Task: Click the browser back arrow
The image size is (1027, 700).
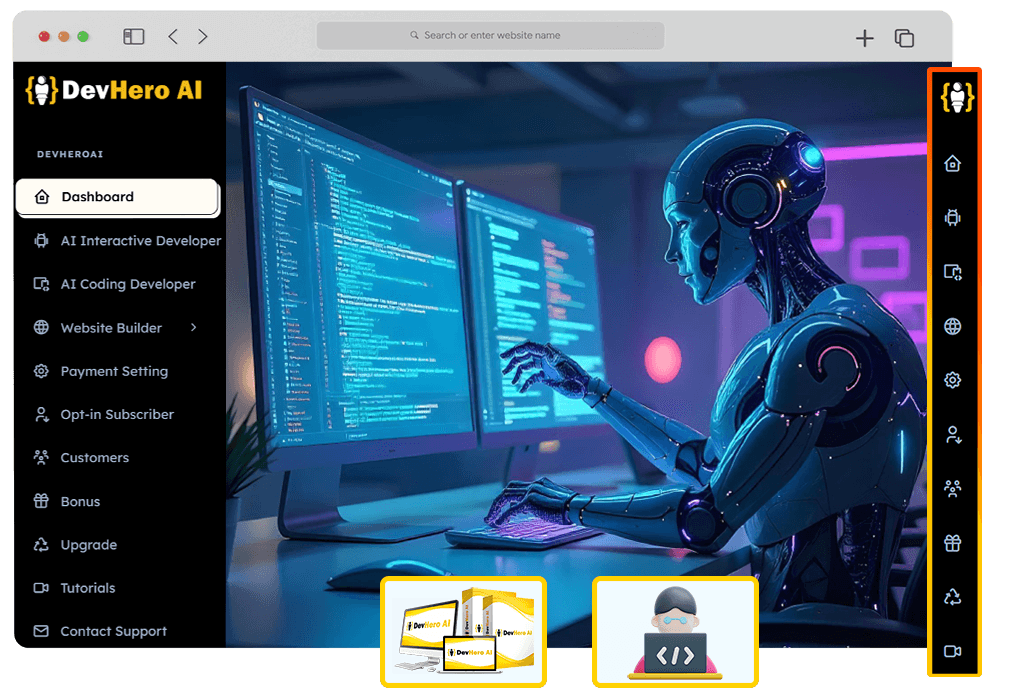Action: tap(173, 37)
